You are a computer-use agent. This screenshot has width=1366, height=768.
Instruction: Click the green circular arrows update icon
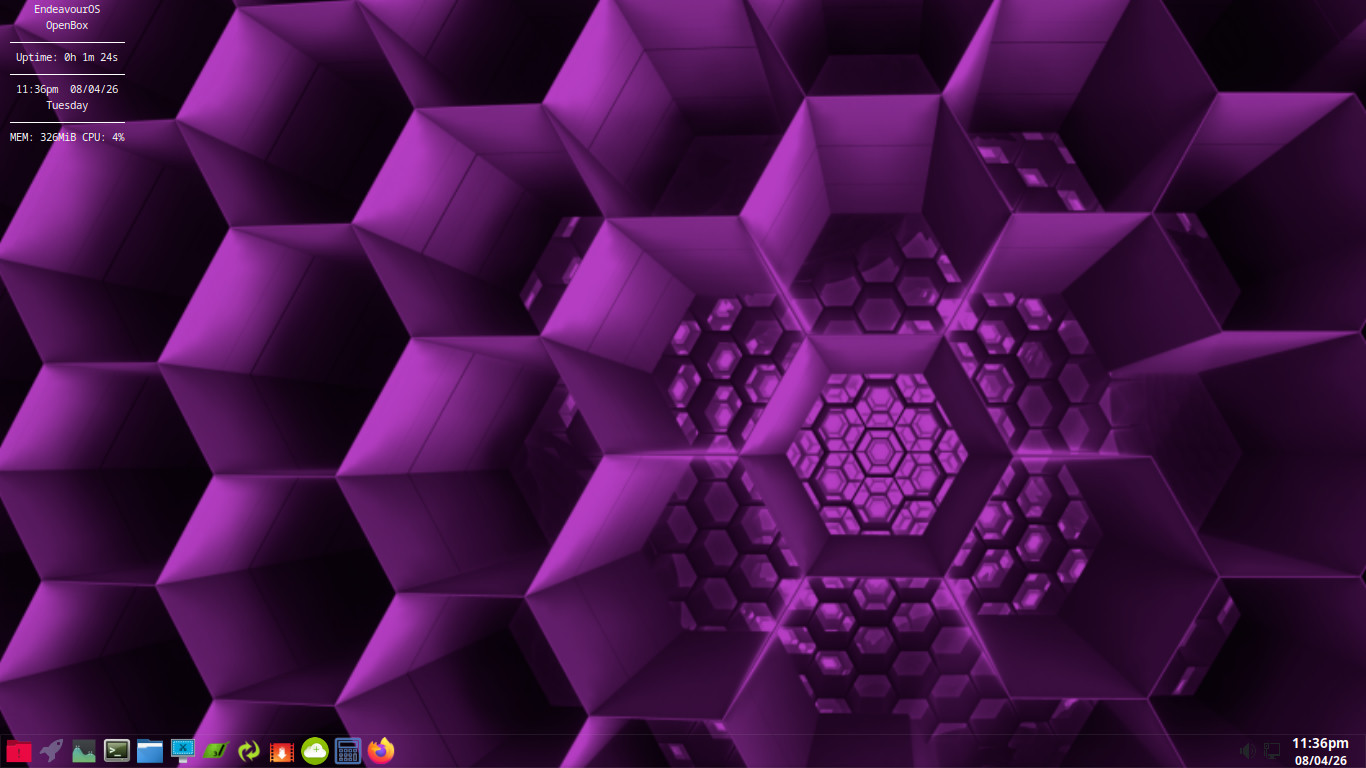click(x=249, y=750)
